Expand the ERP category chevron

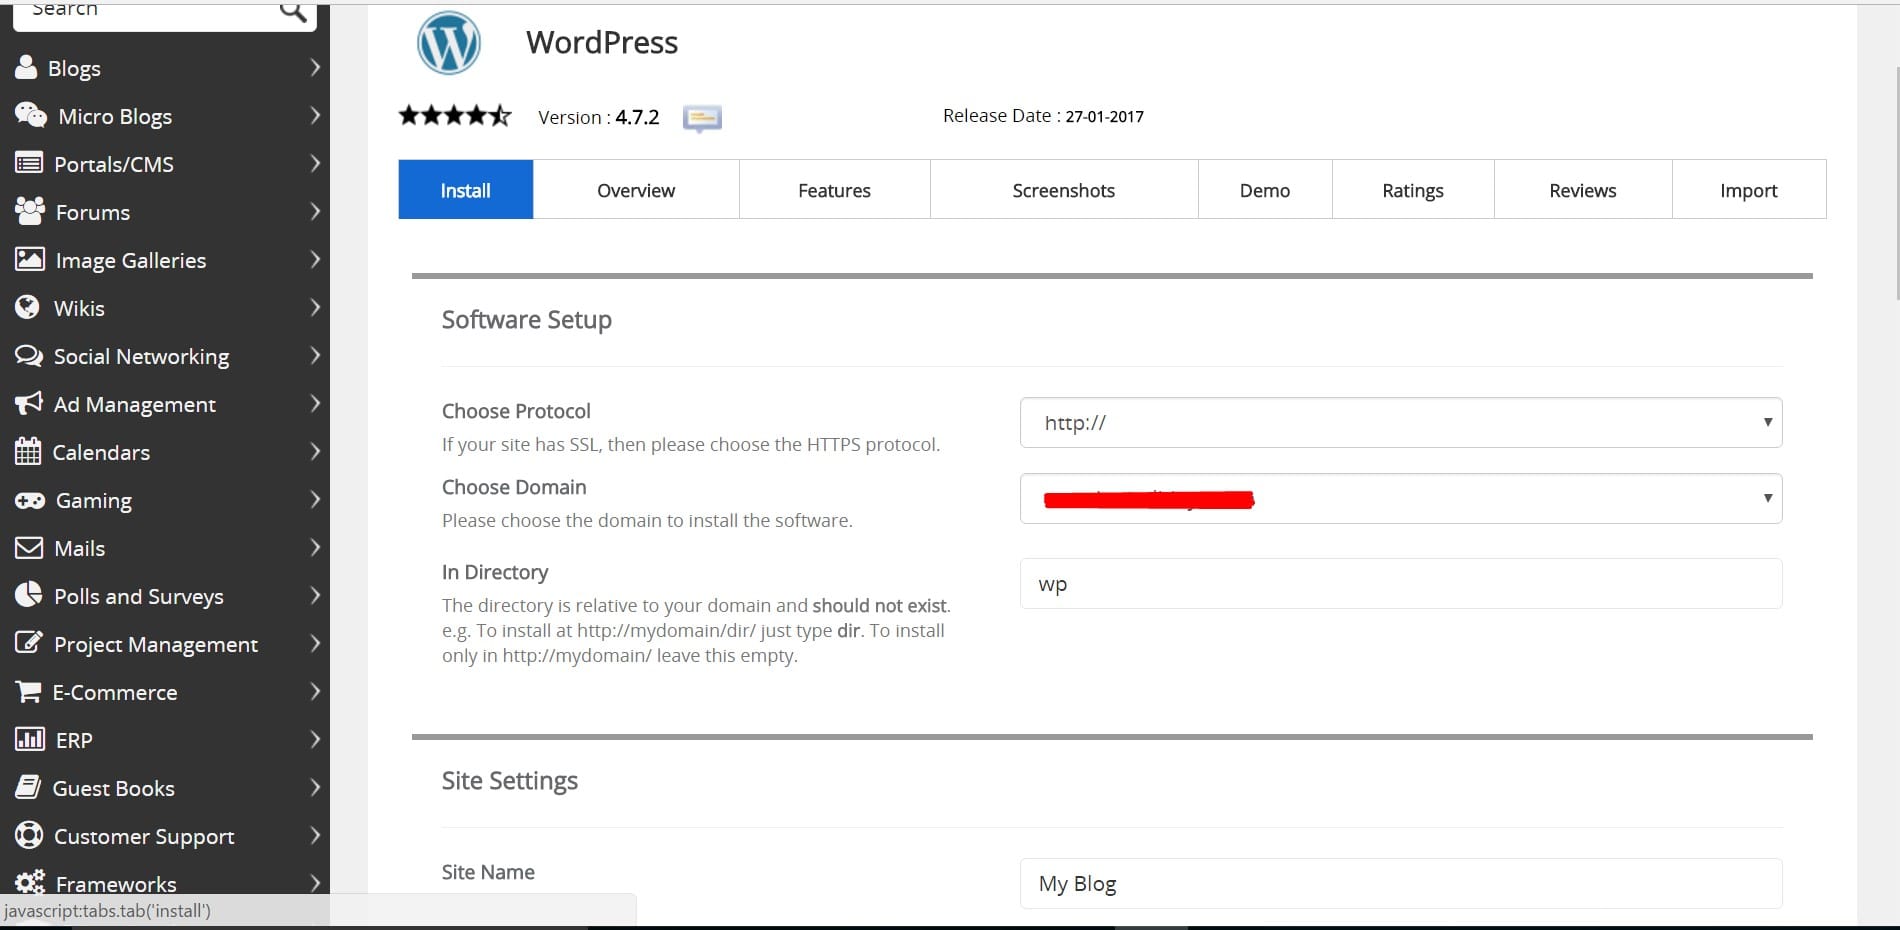[315, 739]
